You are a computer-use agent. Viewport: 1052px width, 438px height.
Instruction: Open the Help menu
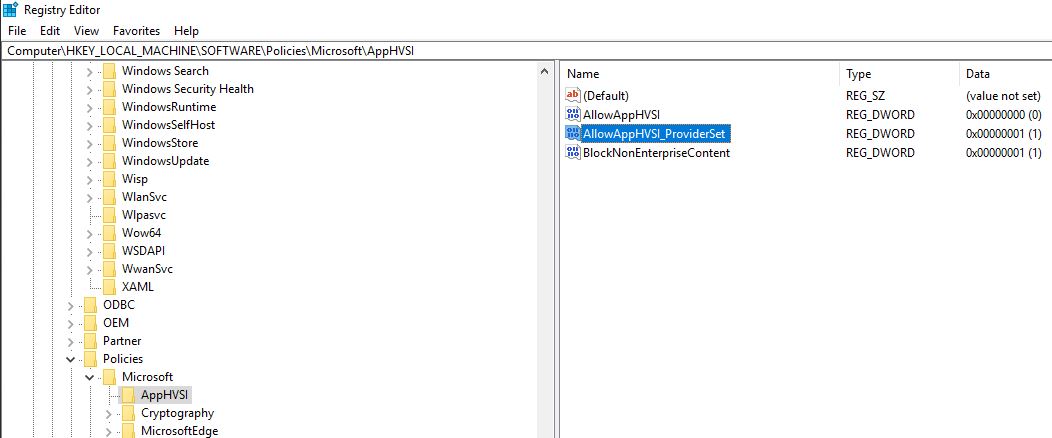click(186, 31)
